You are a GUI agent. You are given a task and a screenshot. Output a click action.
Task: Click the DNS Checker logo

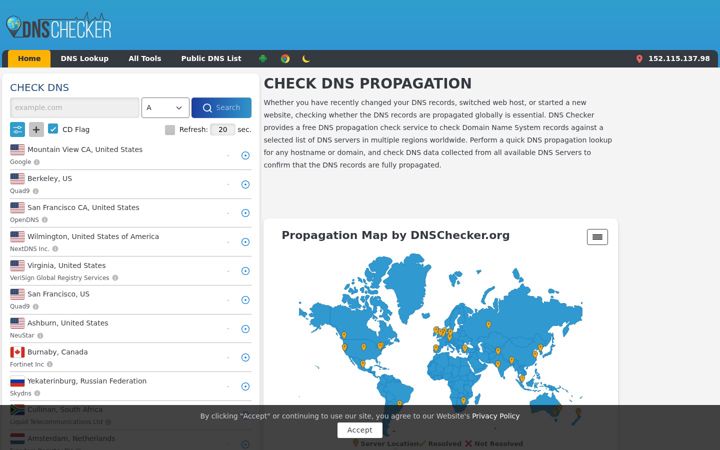pyautogui.click(x=59, y=27)
